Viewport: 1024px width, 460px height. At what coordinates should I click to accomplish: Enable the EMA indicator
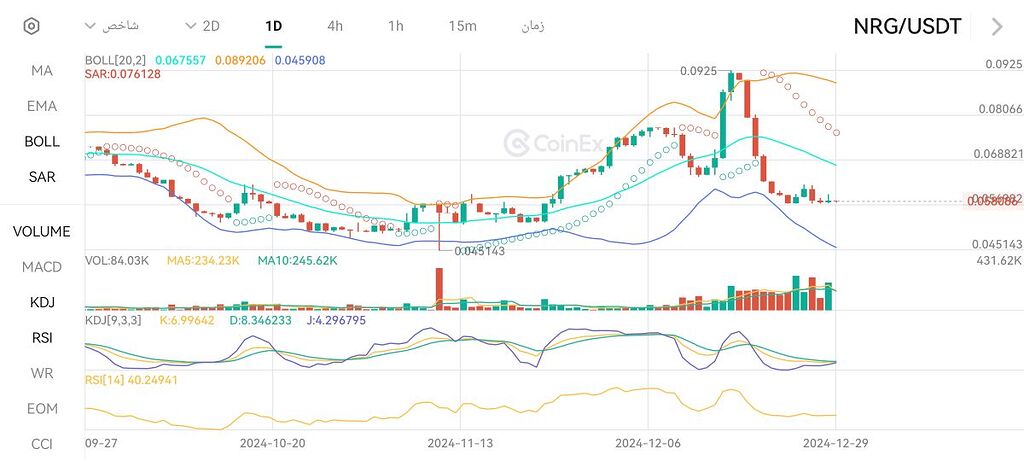click(x=42, y=106)
